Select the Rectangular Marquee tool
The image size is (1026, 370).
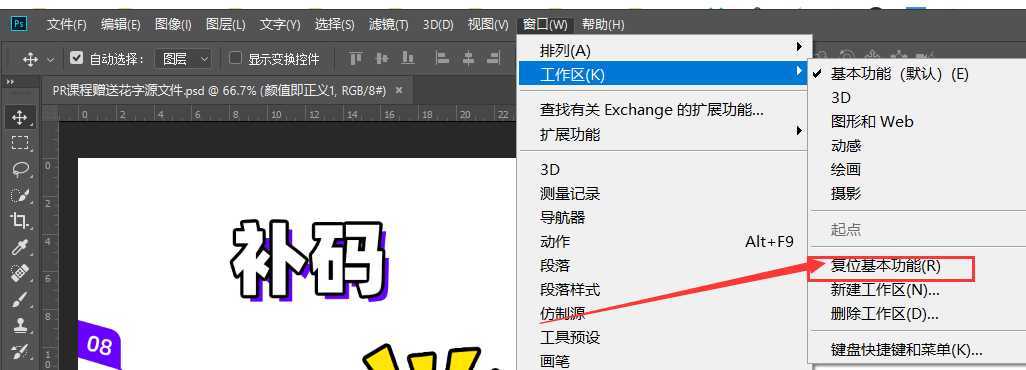20,143
